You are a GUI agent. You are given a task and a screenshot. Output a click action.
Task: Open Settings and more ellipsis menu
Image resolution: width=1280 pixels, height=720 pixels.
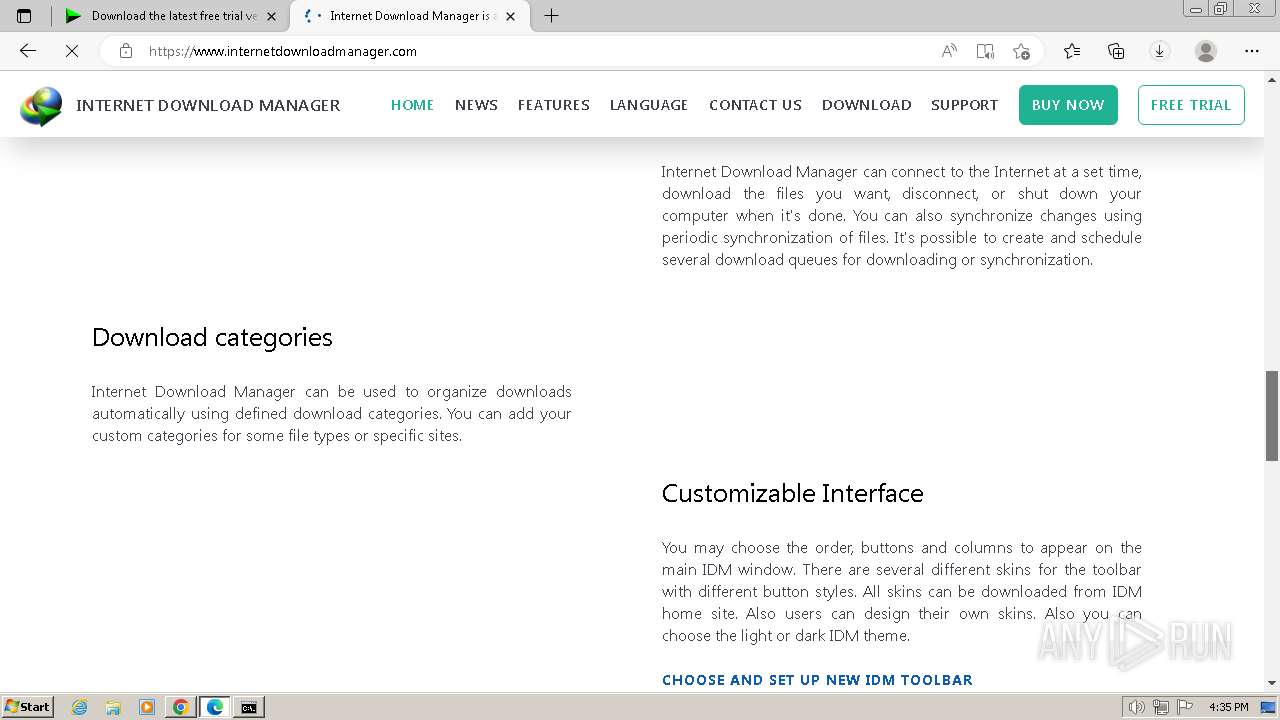pyautogui.click(x=1252, y=51)
